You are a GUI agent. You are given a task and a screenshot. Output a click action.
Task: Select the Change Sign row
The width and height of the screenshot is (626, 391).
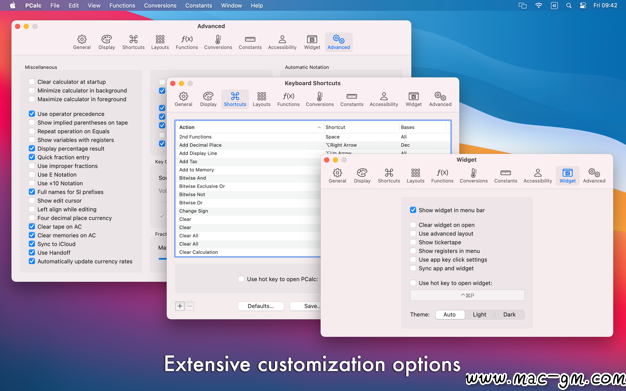248,211
